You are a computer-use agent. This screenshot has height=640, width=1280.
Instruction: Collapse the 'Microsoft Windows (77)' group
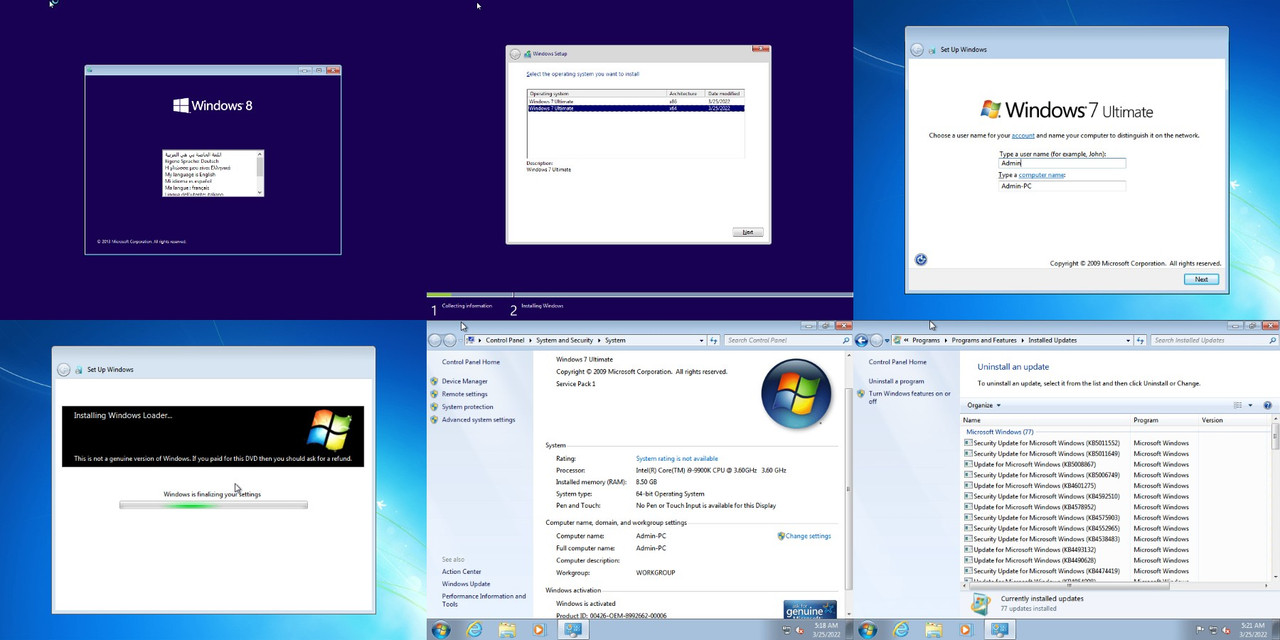pos(1000,432)
